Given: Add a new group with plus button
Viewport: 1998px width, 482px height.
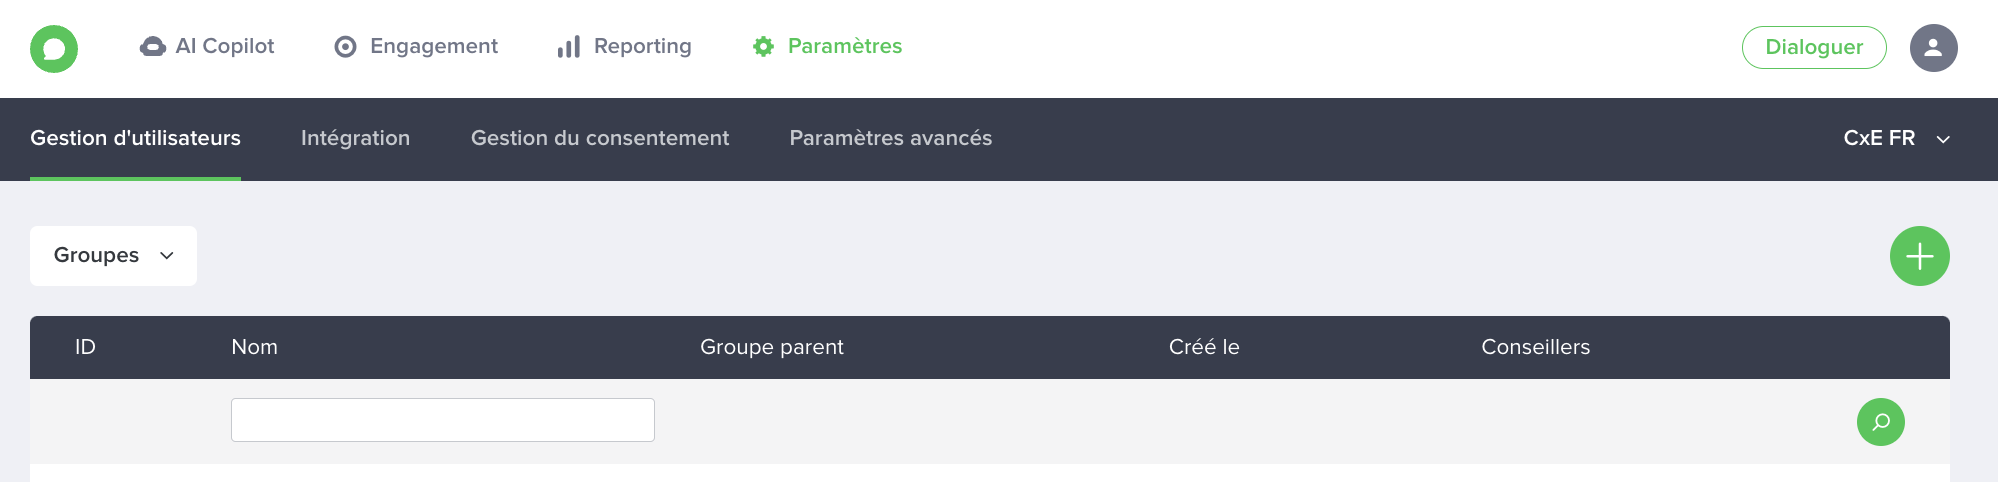Looking at the screenshot, I should coord(1919,256).
